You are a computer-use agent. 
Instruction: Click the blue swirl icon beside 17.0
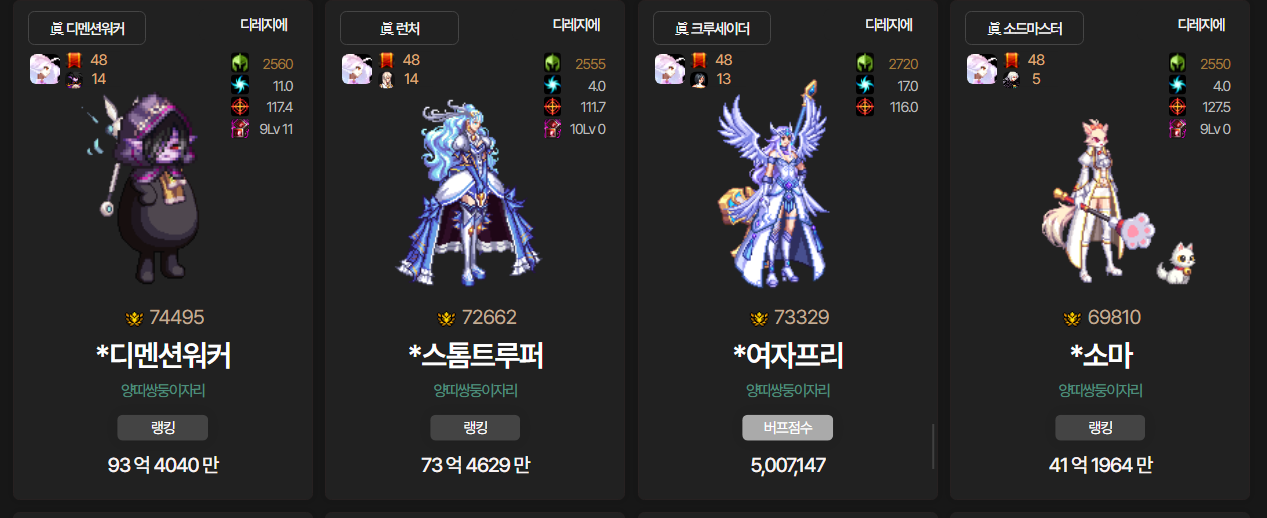(x=865, y=86)
